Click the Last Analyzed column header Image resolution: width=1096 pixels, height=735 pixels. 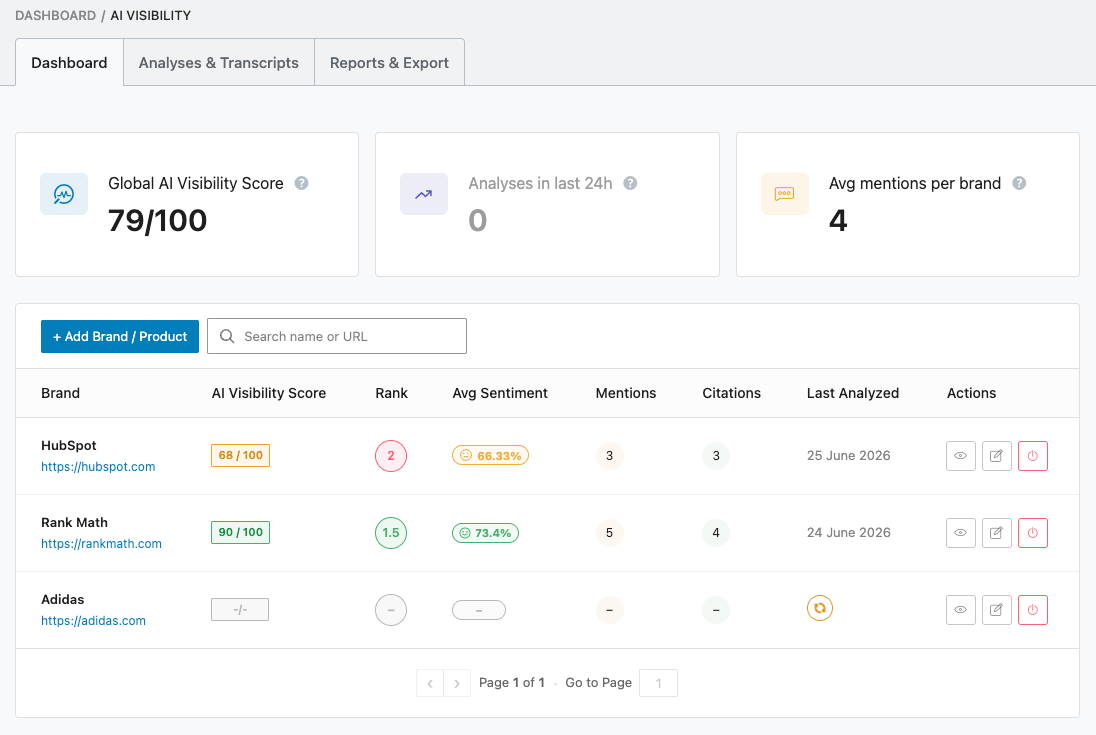coord(853,393)
